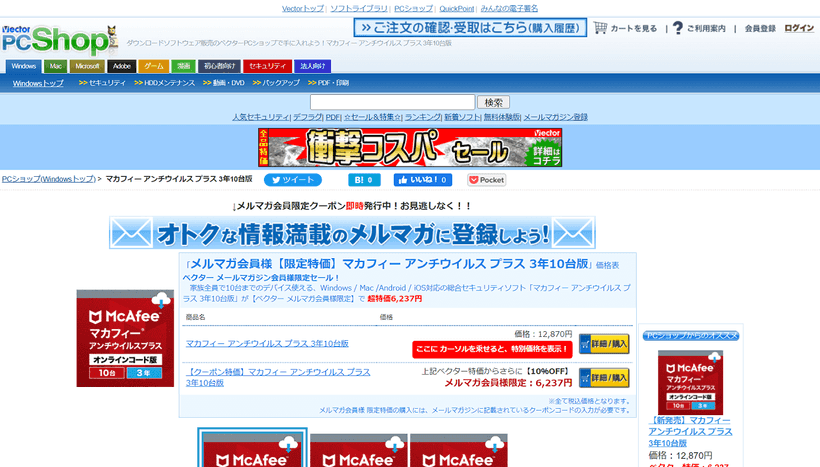
Task: Click the 価格表 label beside the title
Action: tap(607, 265)
